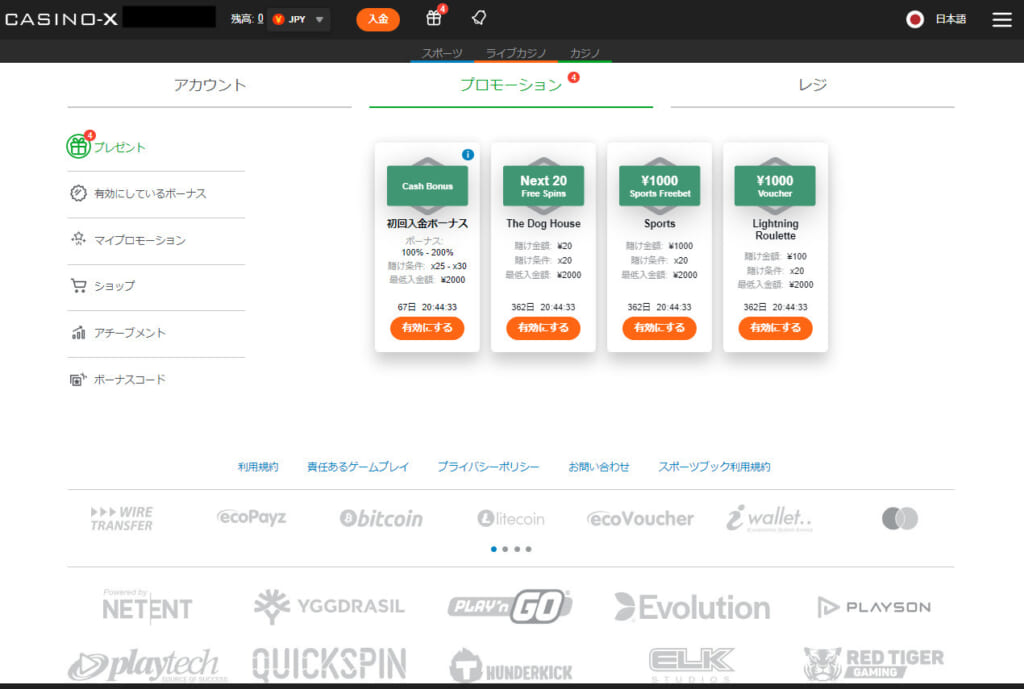Open the プロモーション tab
1024x689 pixels.
(511, 85)
